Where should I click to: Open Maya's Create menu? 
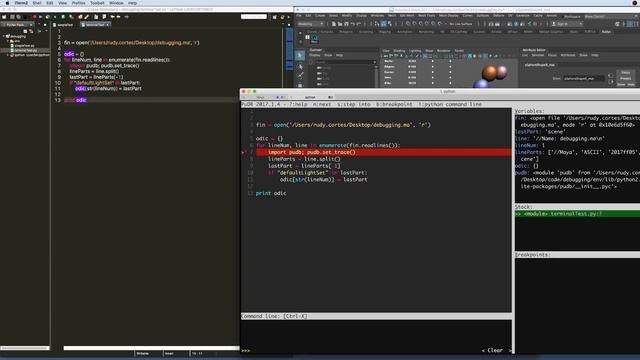[320, 16]
